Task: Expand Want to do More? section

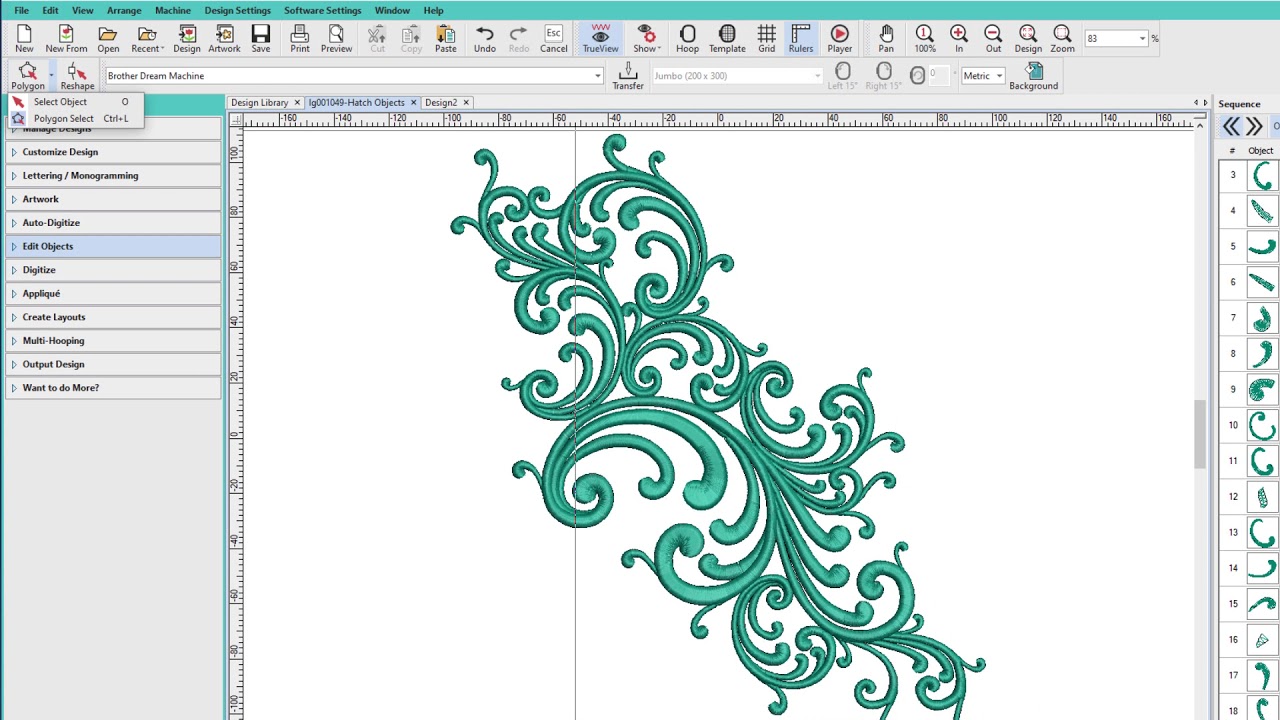Action: [x=113, y=388]
